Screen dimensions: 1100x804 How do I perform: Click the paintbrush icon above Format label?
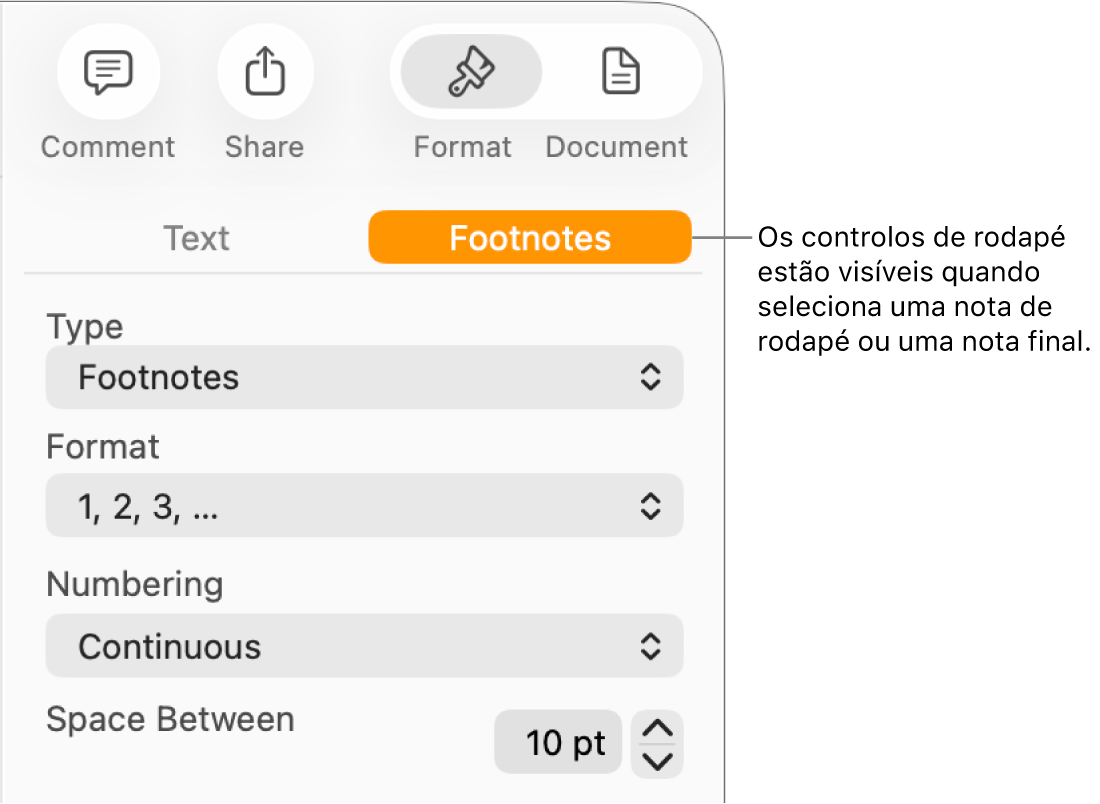(470, 71)
